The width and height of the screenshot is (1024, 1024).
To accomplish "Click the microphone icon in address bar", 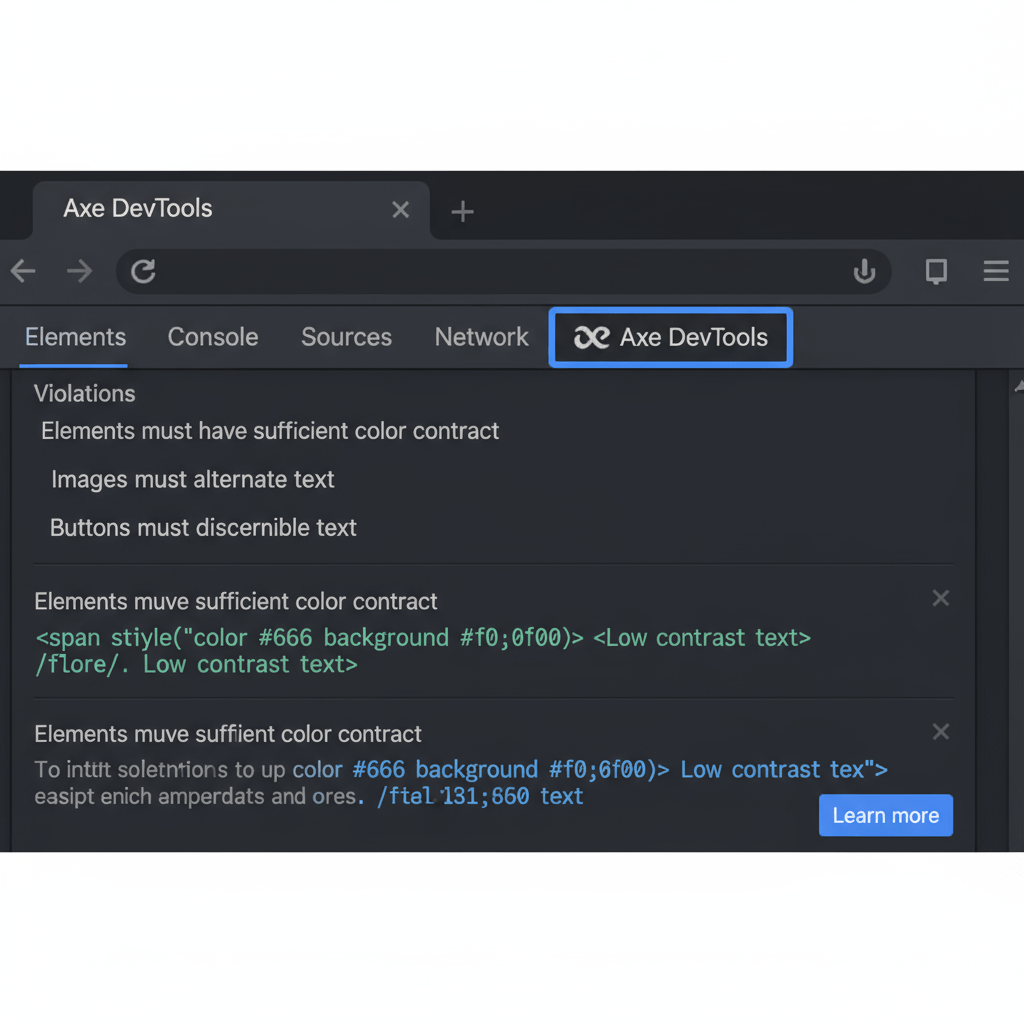I will tap(864, 271).
